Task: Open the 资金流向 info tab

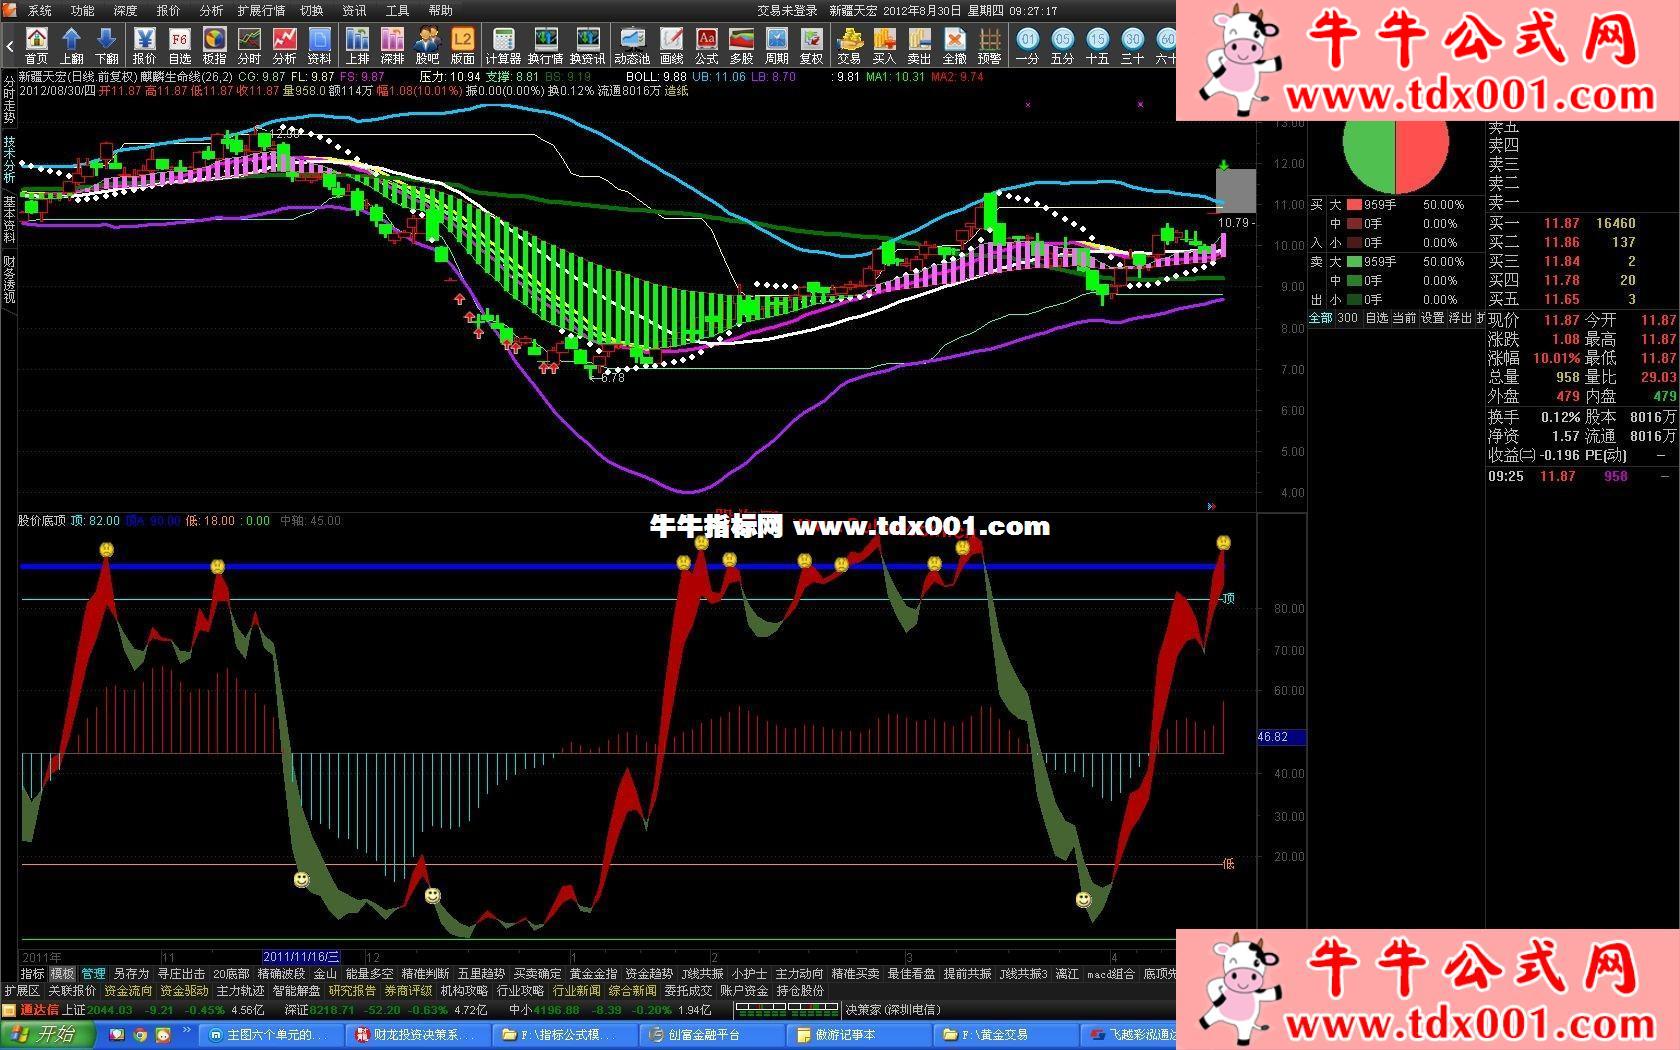Action: 128,991
